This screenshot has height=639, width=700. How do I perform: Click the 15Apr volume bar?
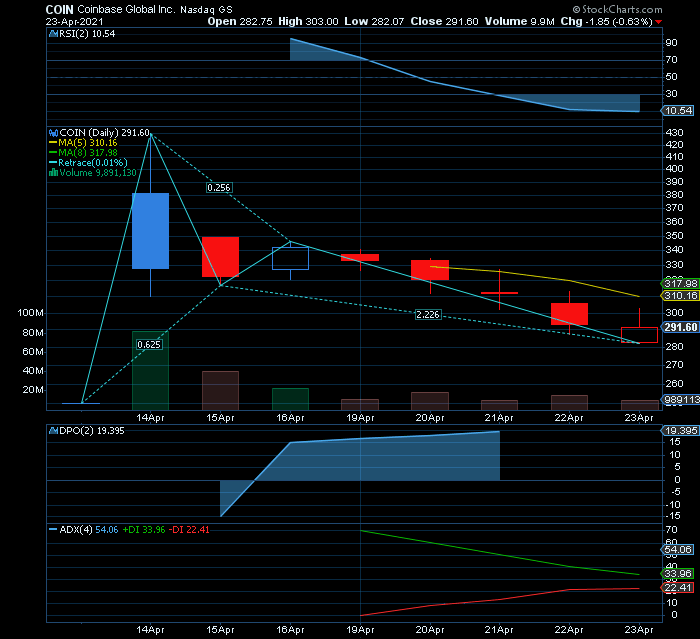tap(221, 391)
